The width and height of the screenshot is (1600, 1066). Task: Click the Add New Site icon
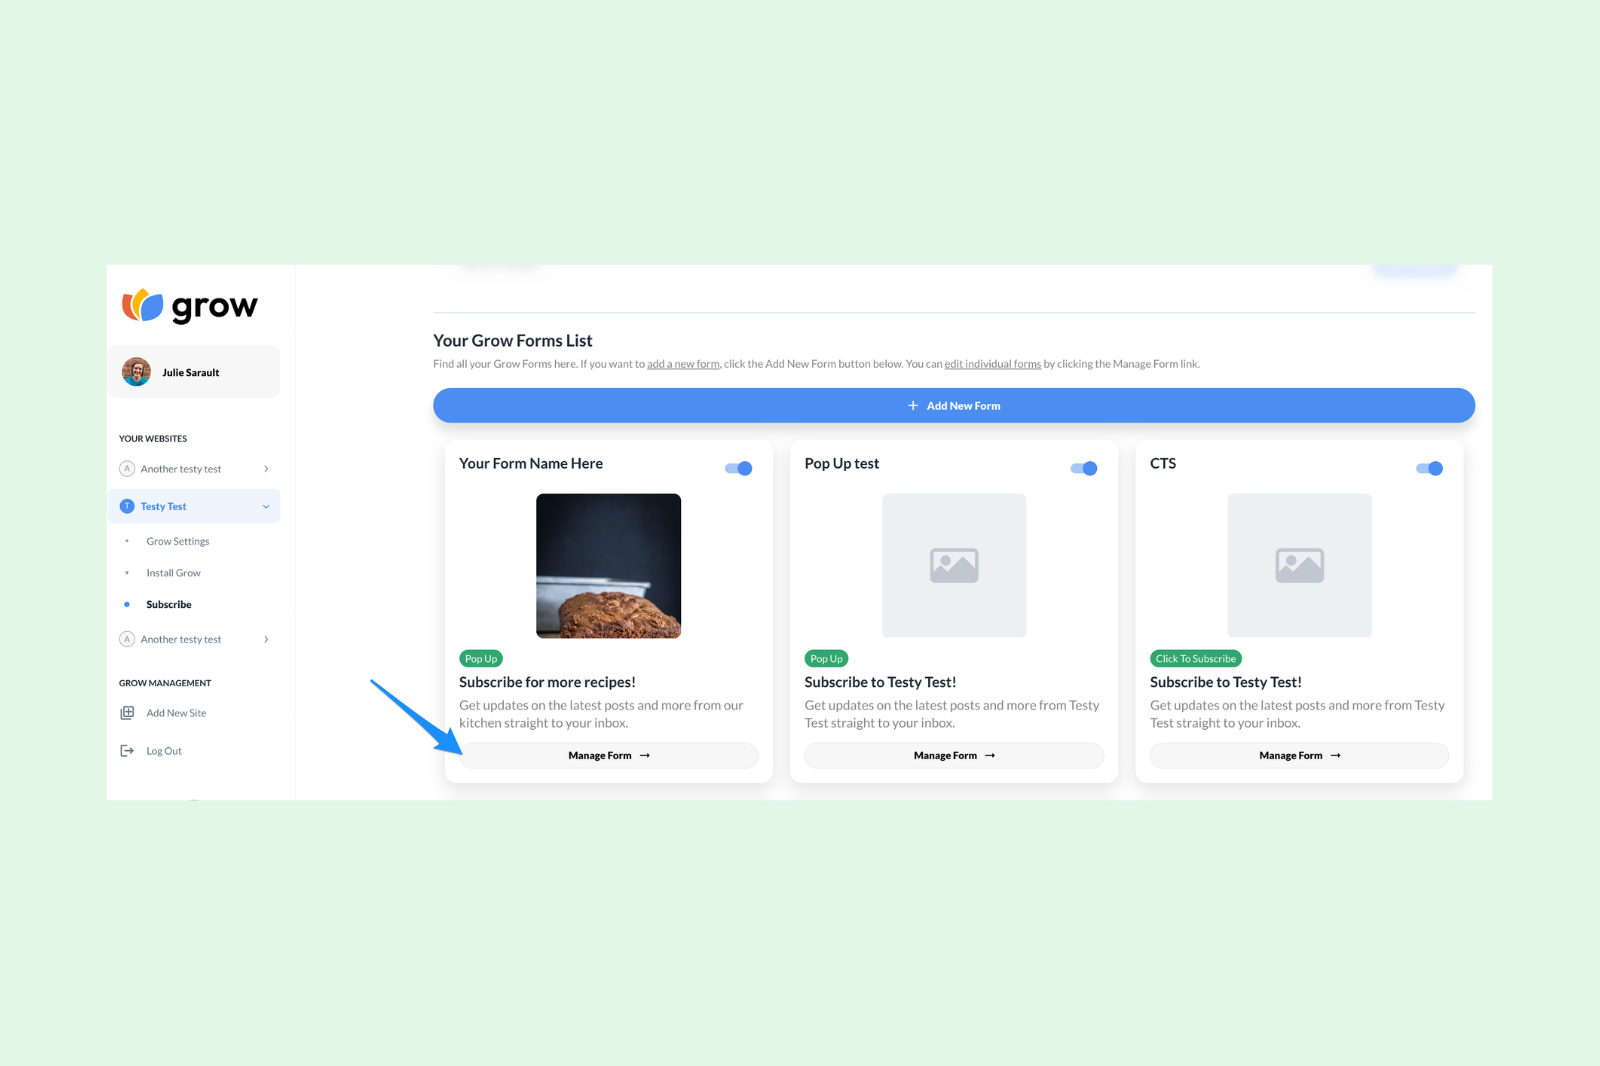(x=127, y=713)
